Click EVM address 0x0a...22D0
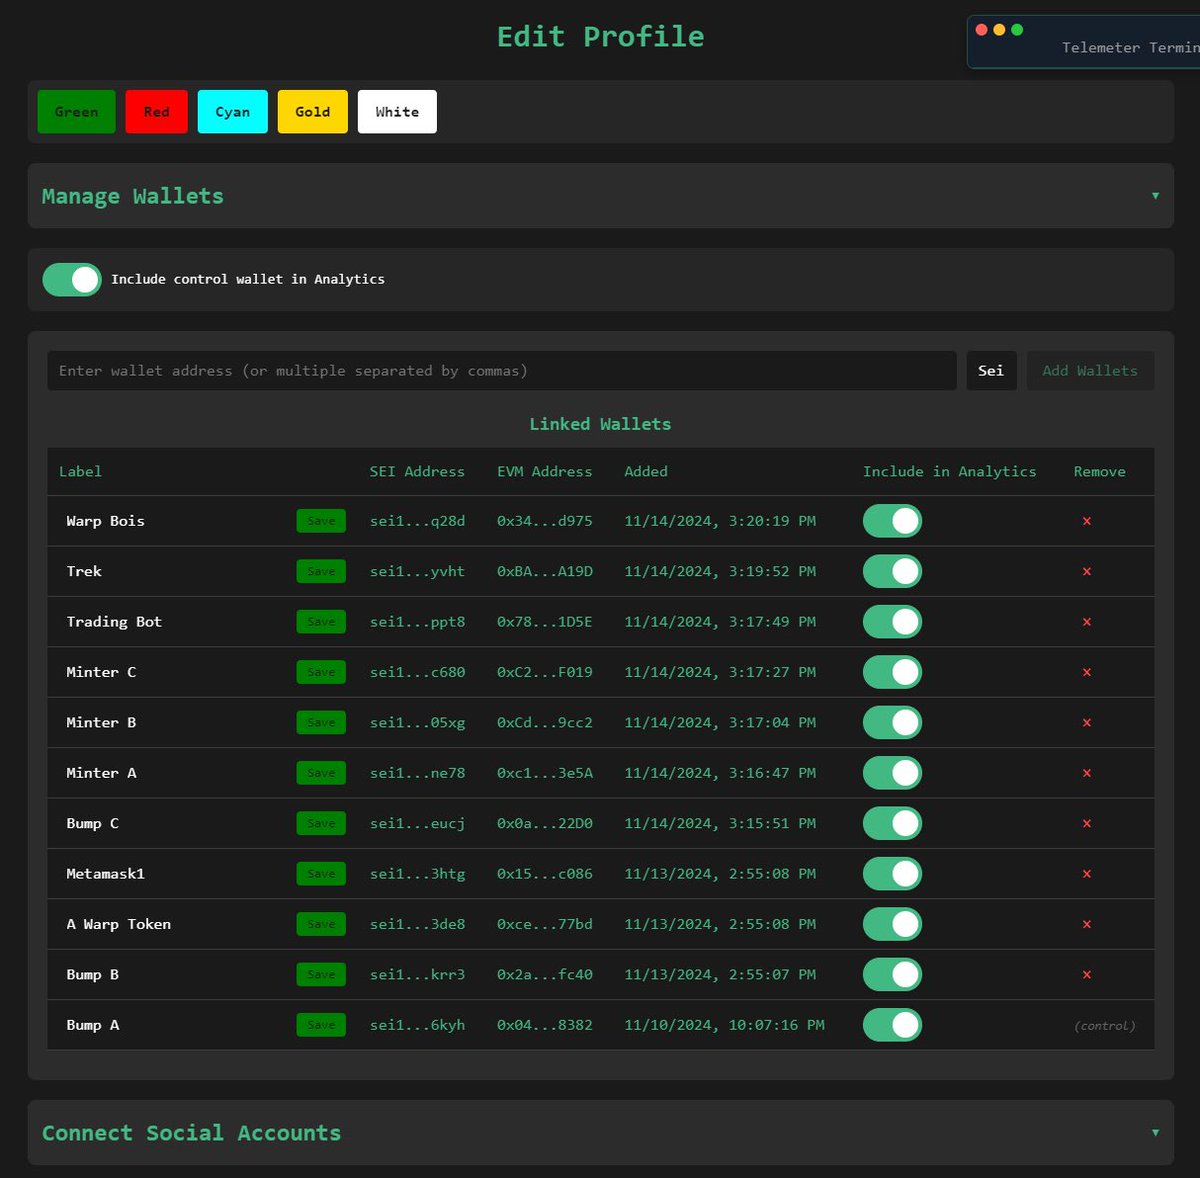The width and height of the screenshot is (1200, 1178). point(545,823)
